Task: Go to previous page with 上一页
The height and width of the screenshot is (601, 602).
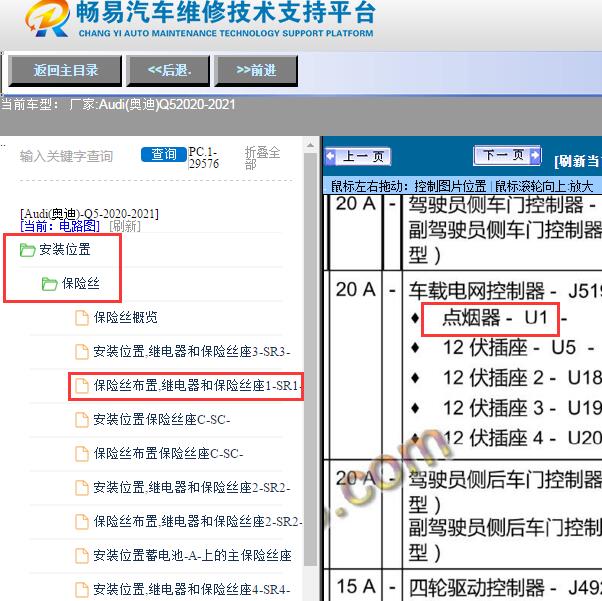Action: (x=358, y=156)
